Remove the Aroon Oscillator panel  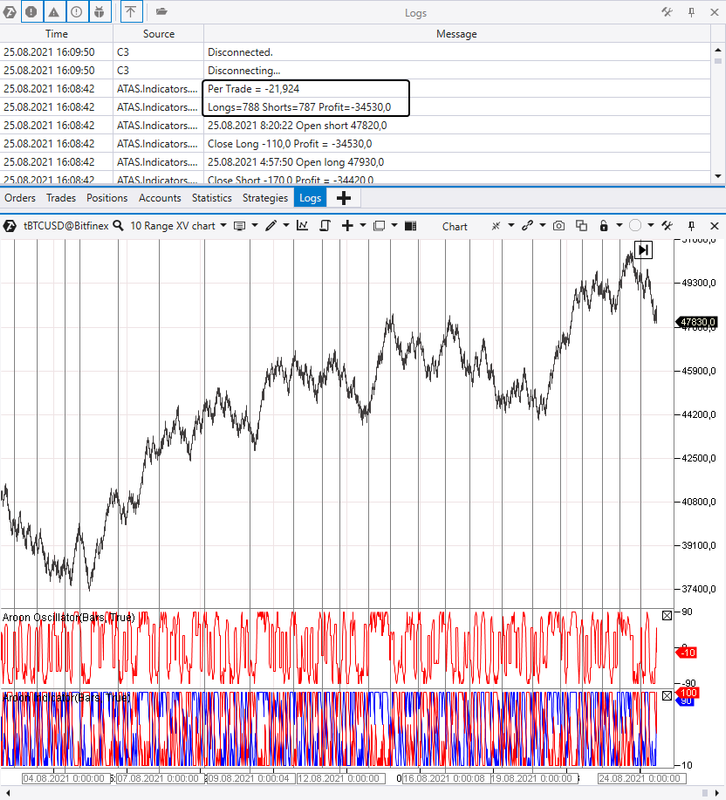pos(667,615)
